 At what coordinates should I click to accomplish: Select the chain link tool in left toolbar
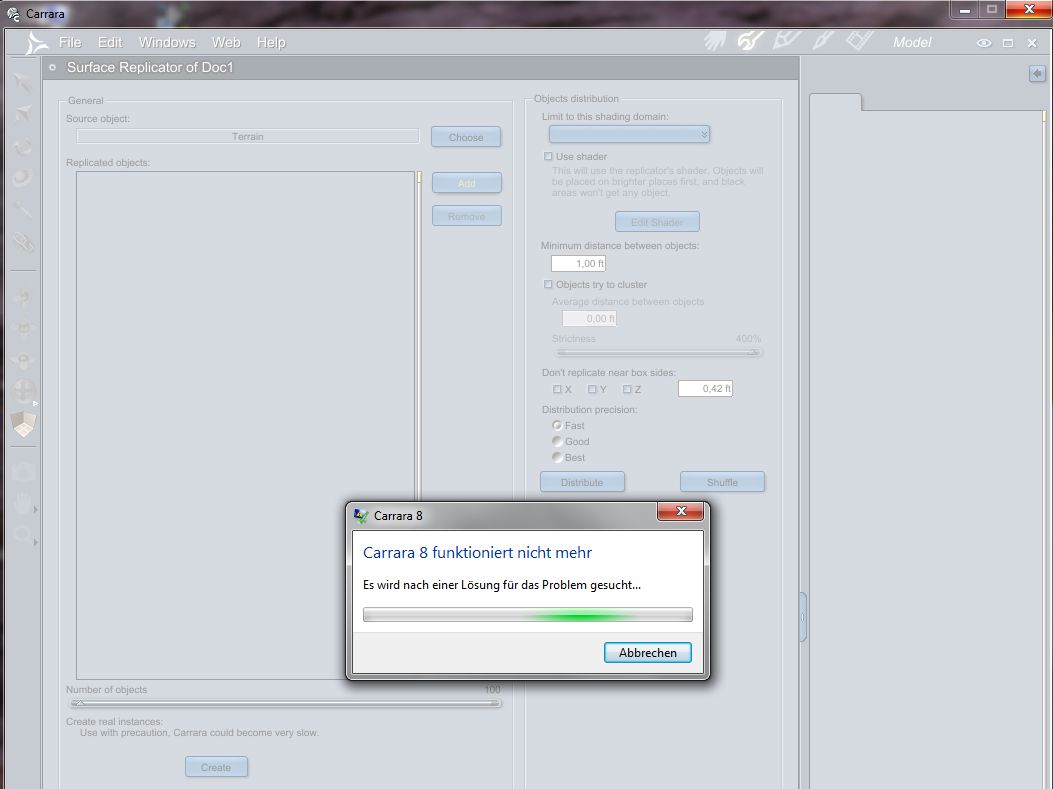coord(23,242)
